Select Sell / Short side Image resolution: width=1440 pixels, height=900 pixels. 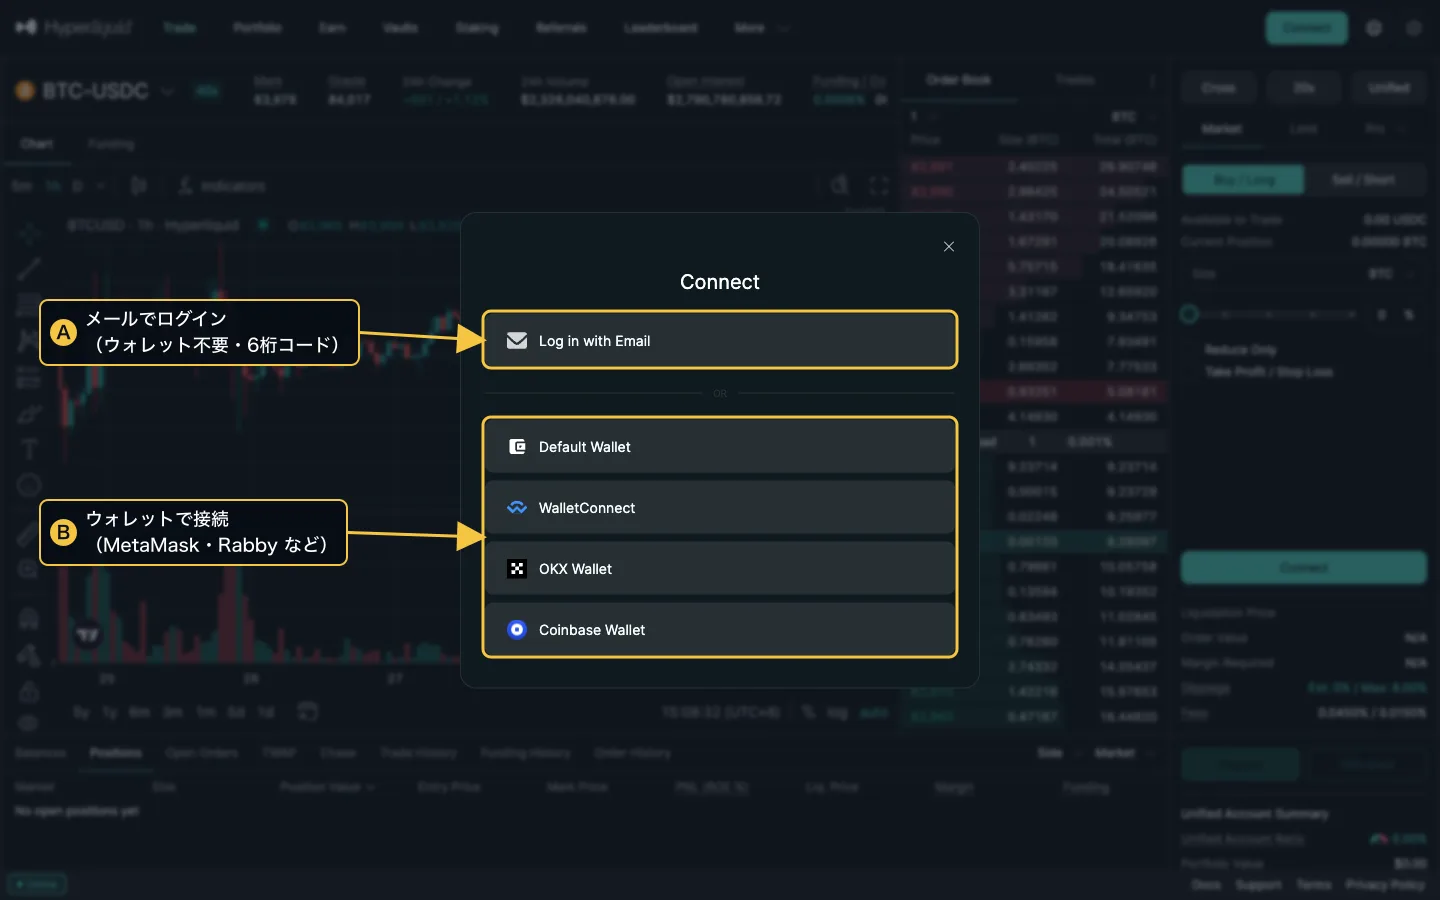(x=1364, y=180)
